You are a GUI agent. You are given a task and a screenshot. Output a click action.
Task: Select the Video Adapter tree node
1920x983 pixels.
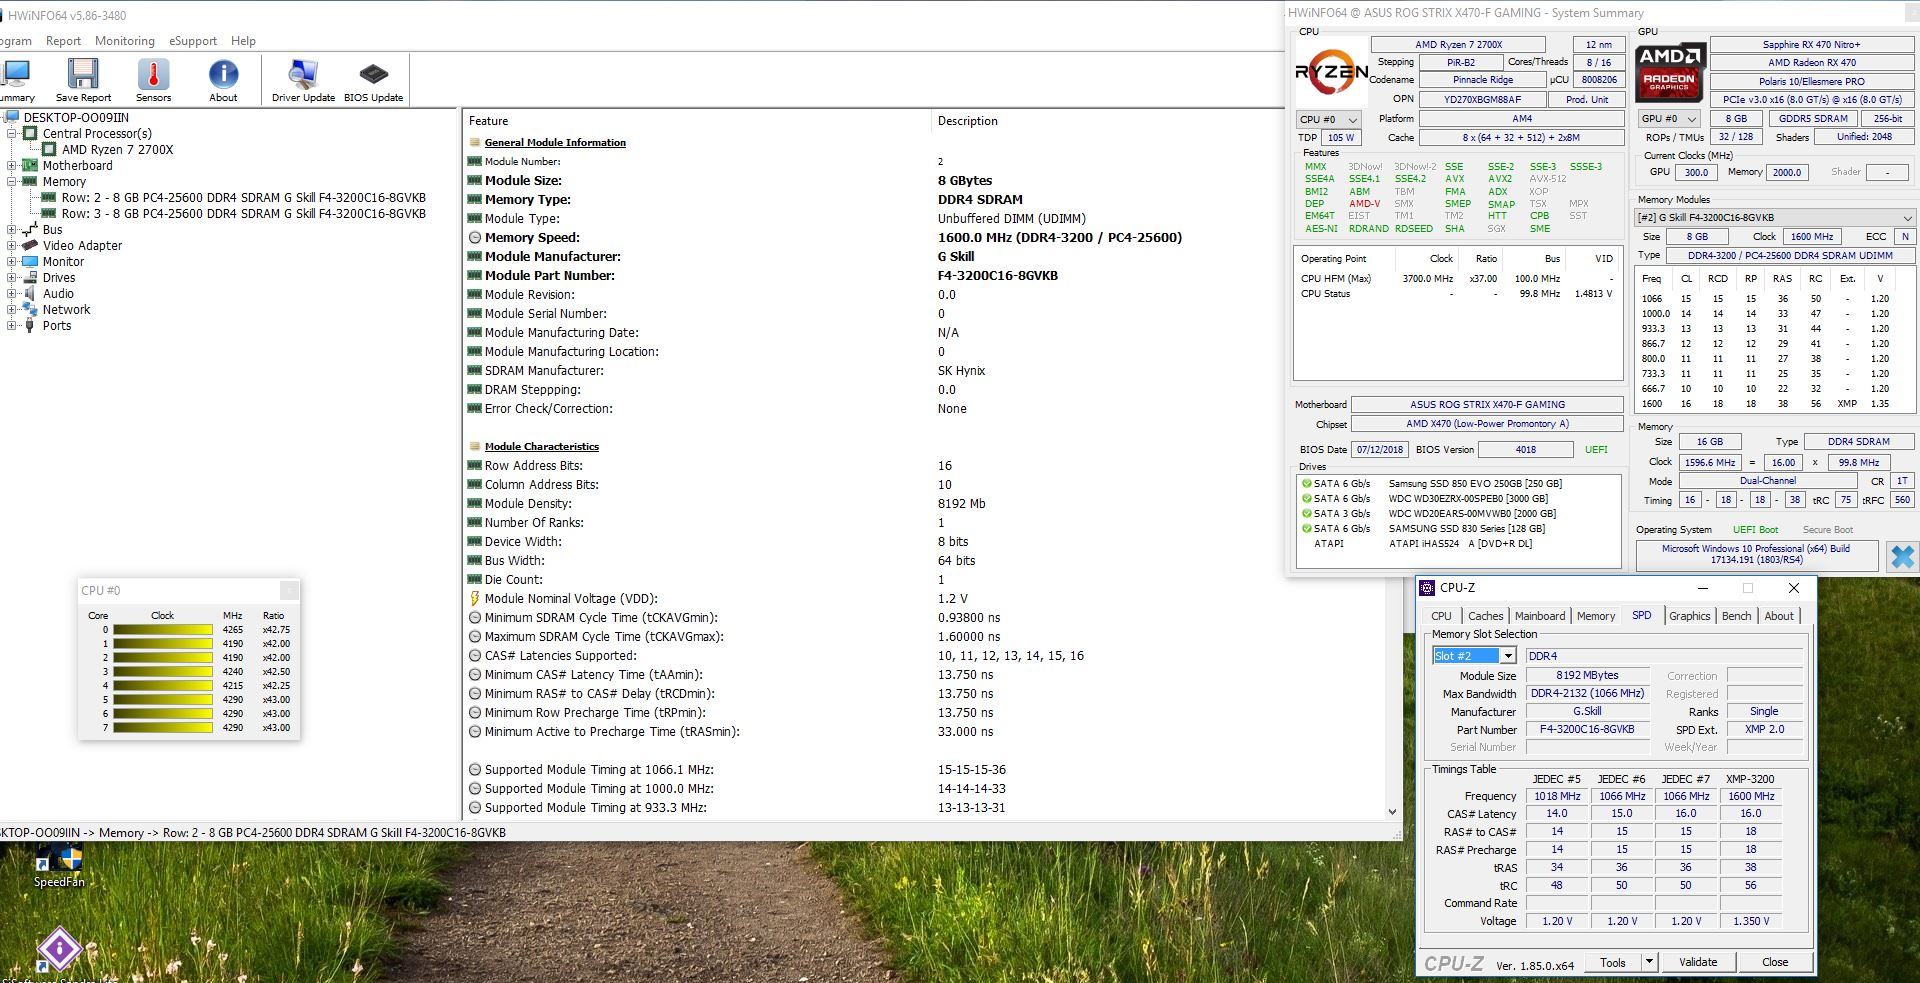82,246
